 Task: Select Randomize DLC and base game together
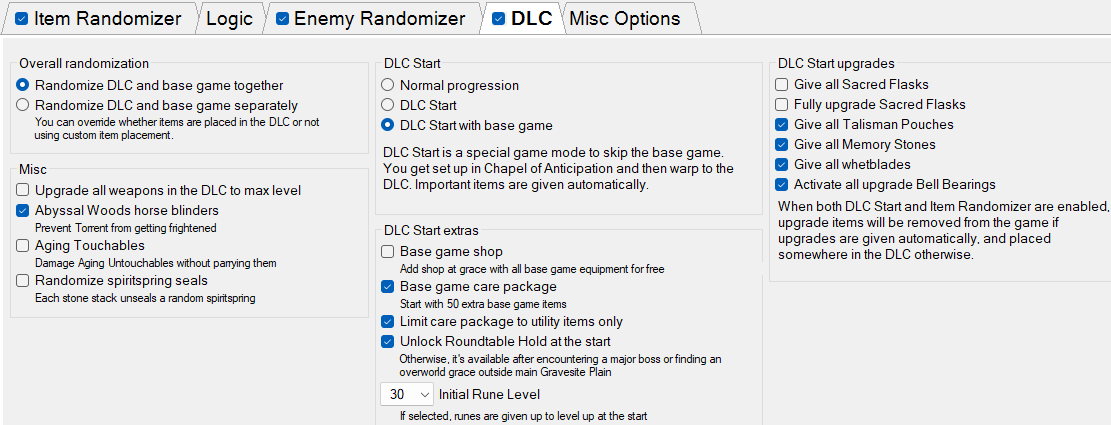click(23, 86)
